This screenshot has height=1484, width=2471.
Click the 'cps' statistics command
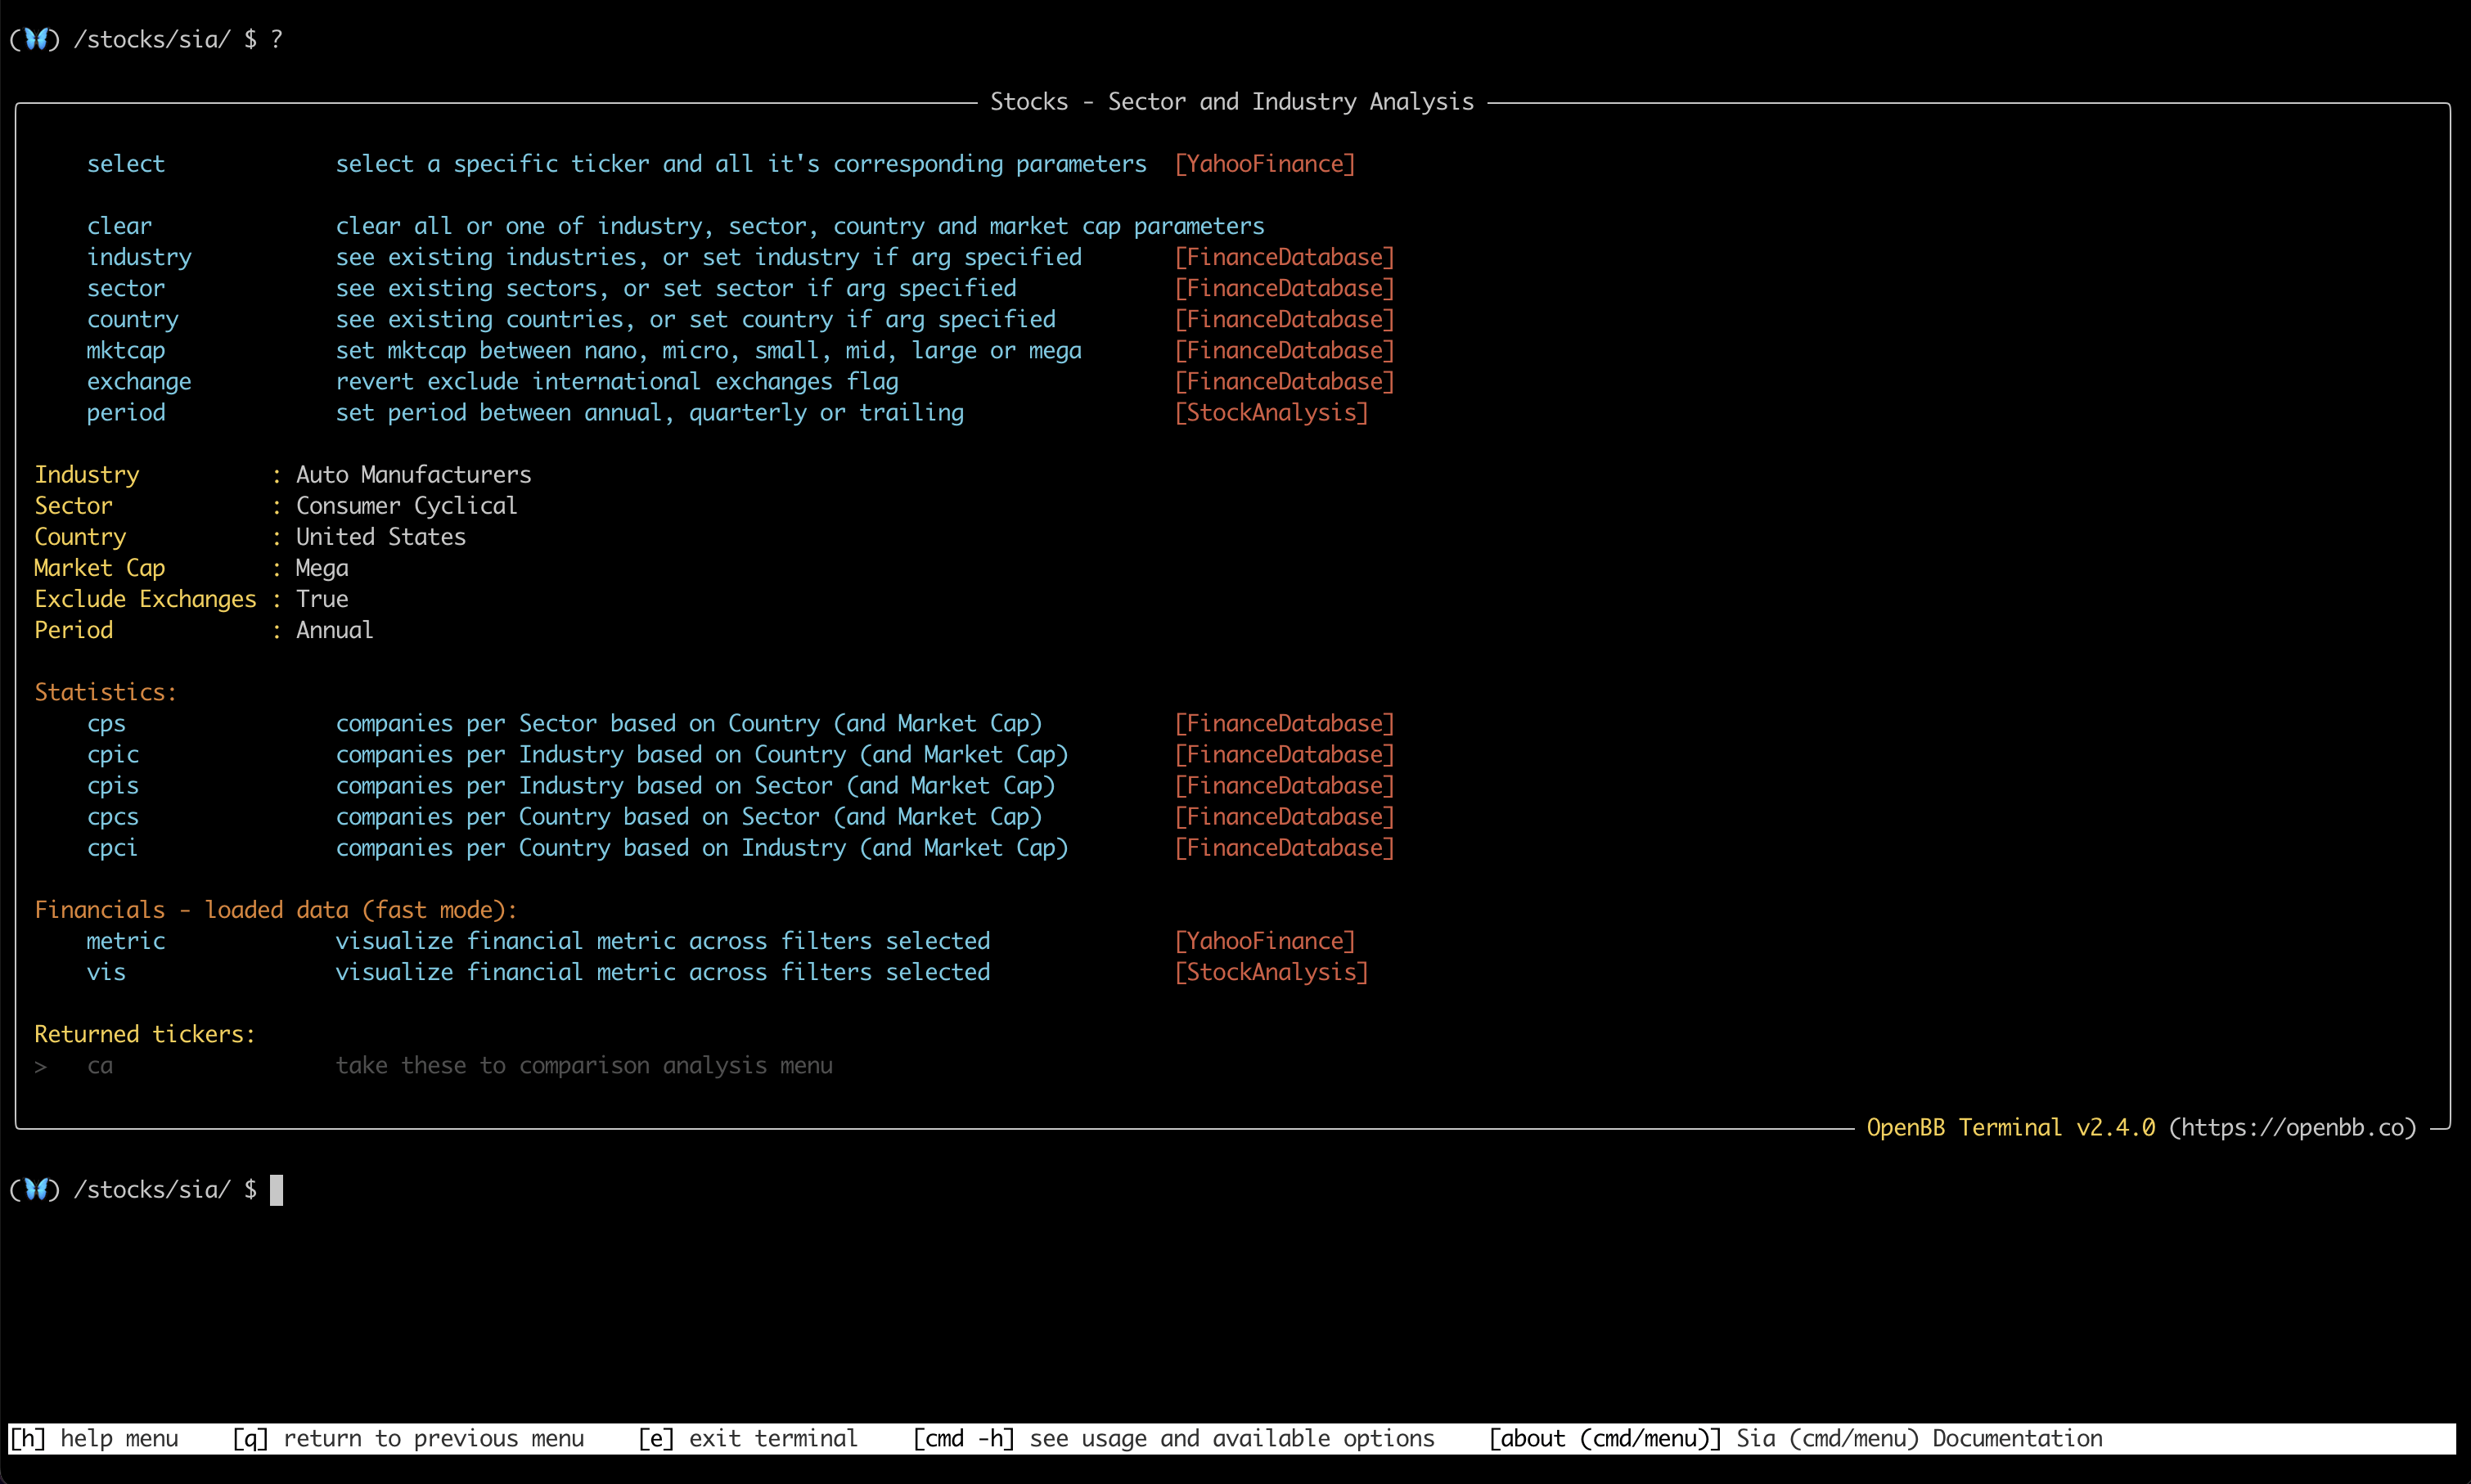pos(106,724)
